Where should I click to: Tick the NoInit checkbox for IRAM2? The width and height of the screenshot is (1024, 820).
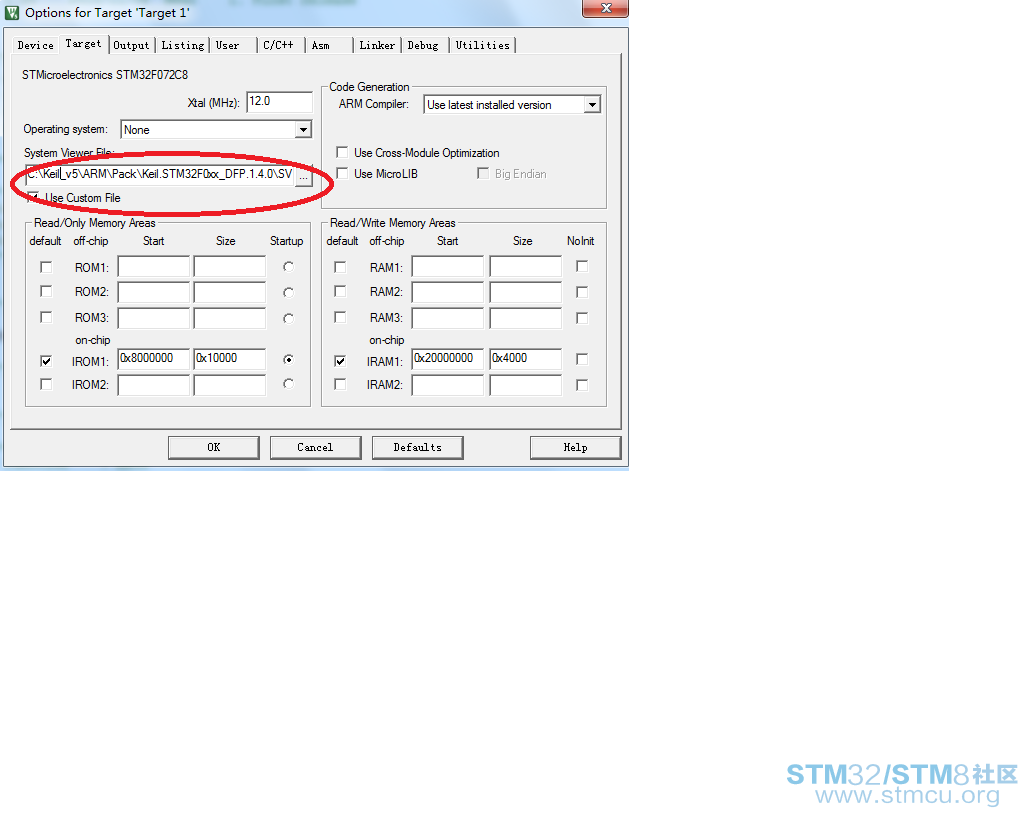click(582, 385)
